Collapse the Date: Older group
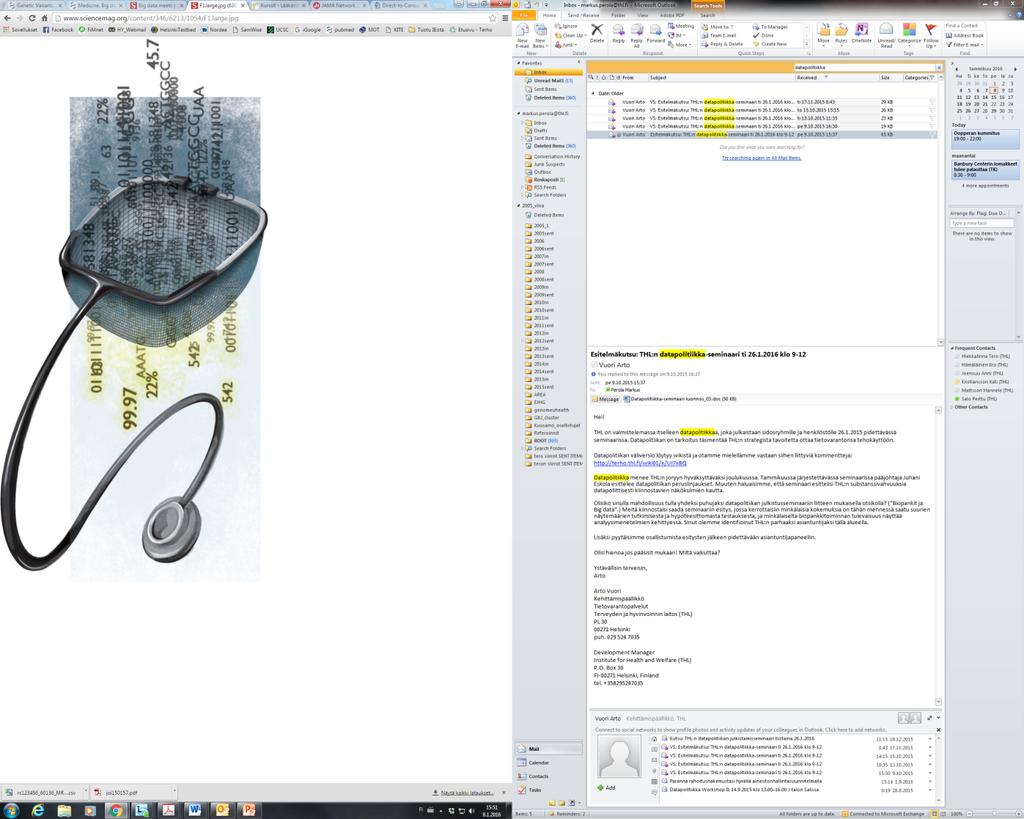1024x819 pixels. click(593, 93)
